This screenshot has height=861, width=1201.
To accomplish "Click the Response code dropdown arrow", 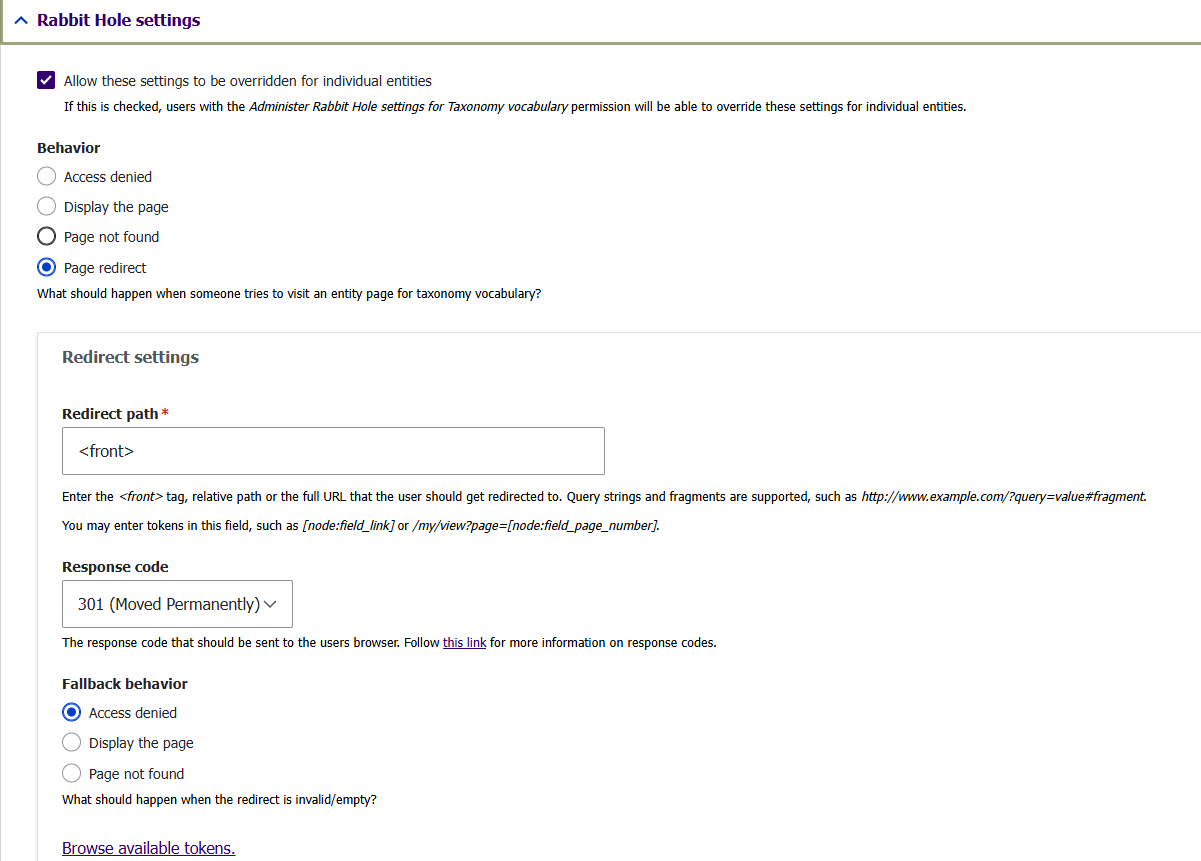I will point(270,603).
